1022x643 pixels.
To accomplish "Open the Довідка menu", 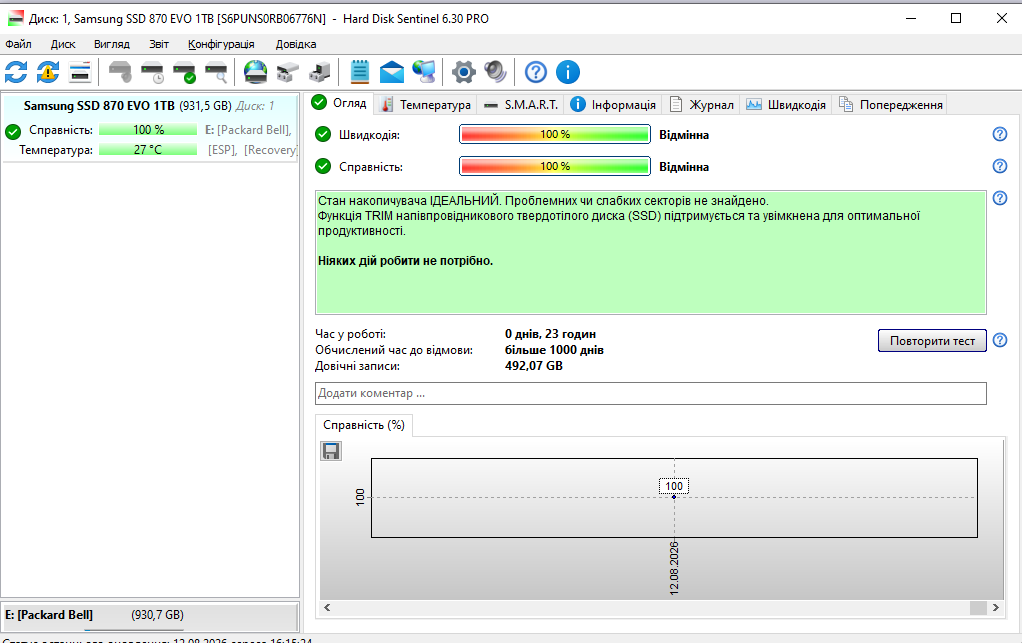I will click(296, 44).
